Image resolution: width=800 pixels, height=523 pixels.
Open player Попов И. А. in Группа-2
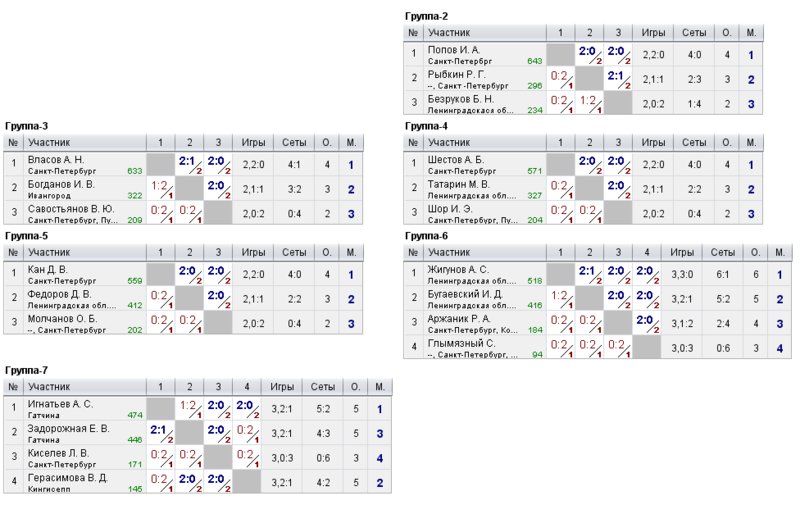tap(454, 50)
